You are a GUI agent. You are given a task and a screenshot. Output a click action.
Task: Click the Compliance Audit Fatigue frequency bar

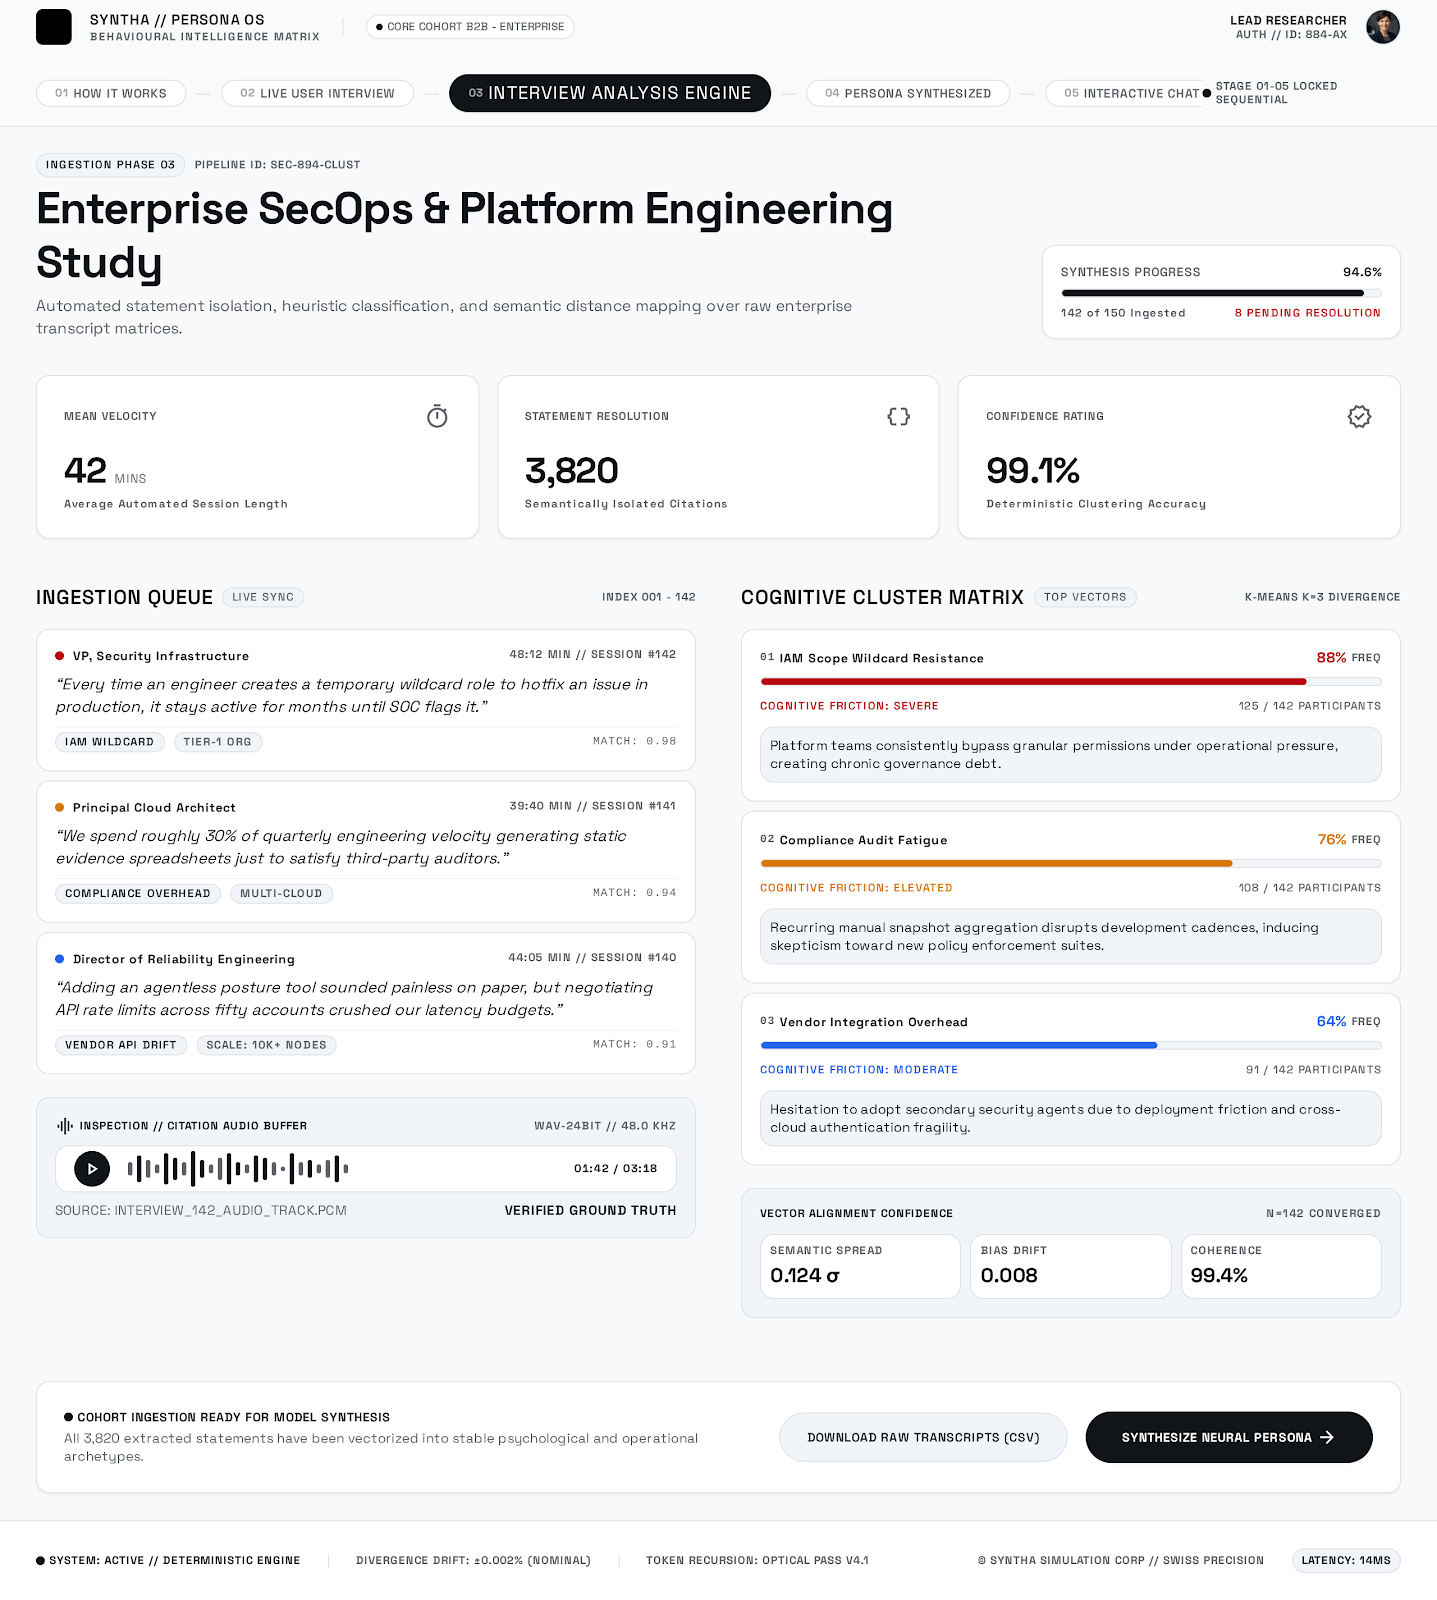click(x=1071, y=864)
